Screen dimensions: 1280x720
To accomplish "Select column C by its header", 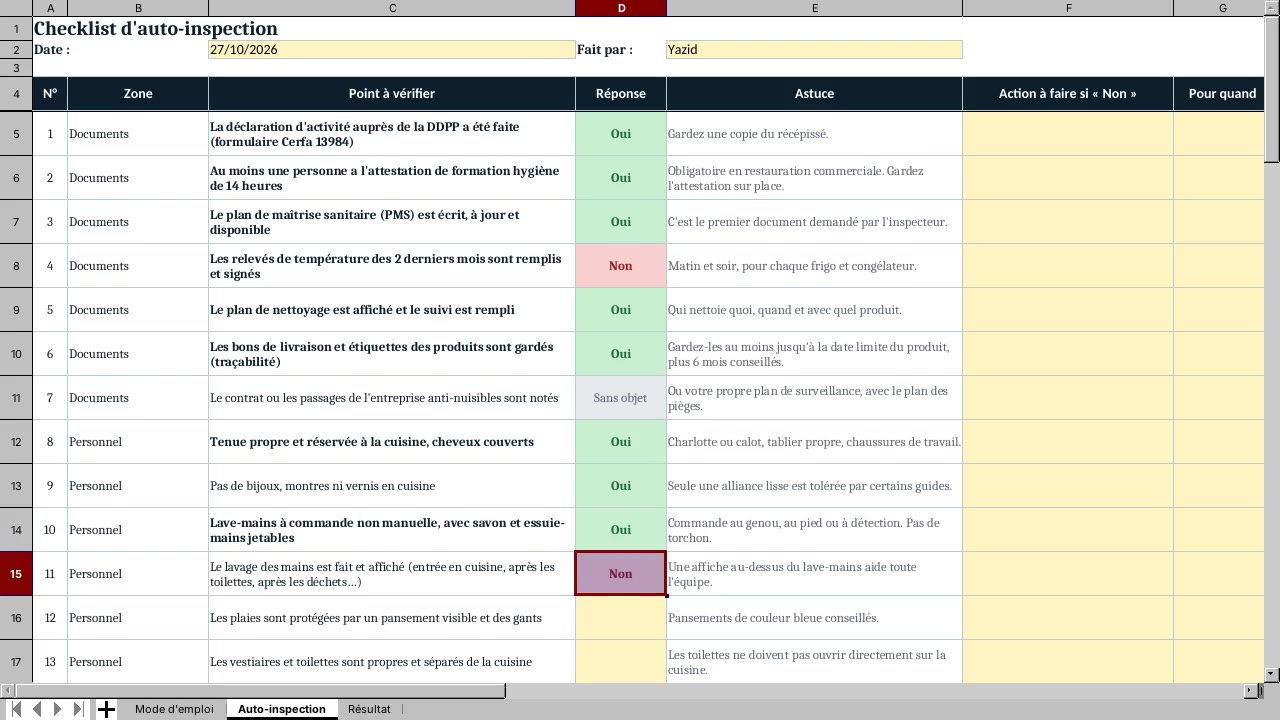I will [392, 8].
